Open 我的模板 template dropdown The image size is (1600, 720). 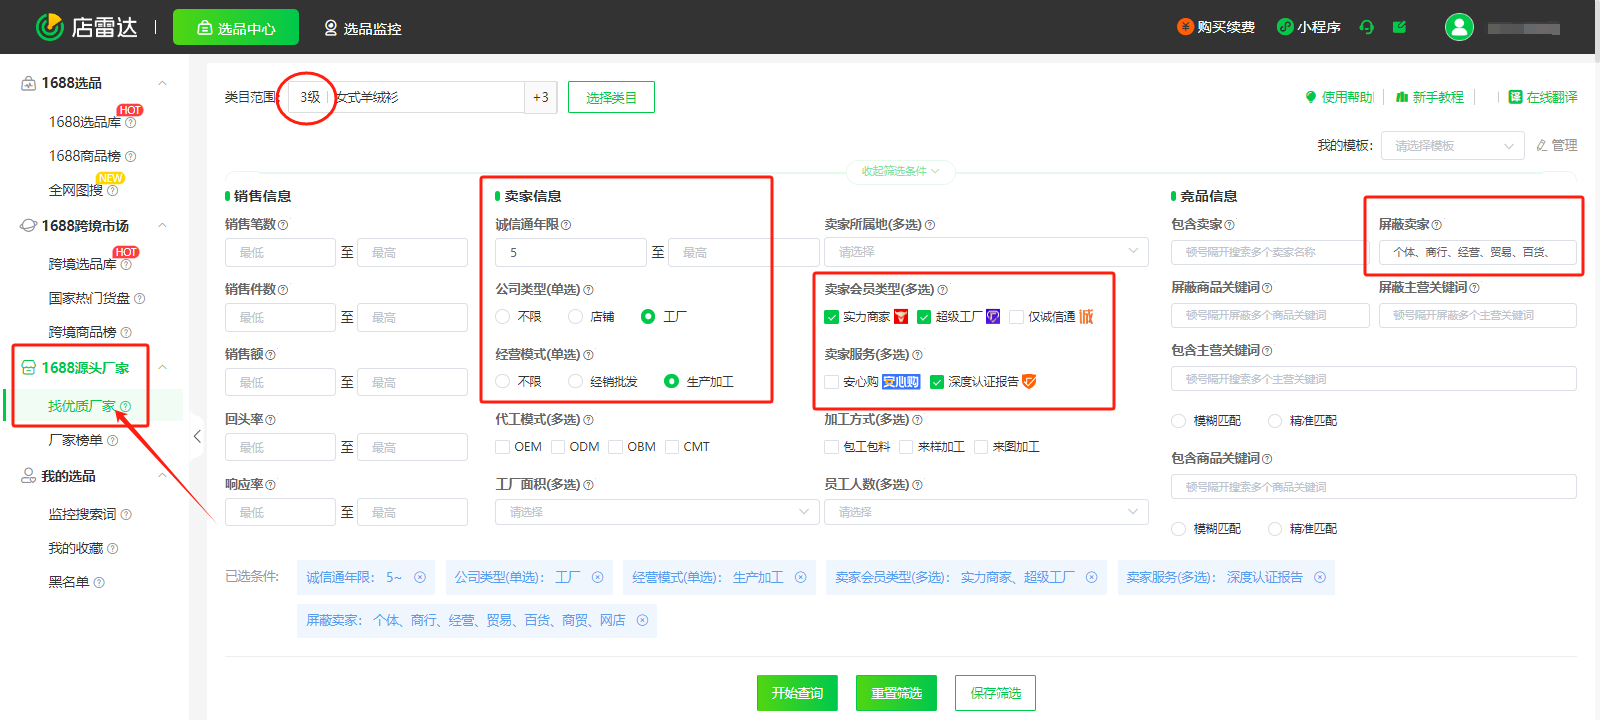pos(1452,146)
